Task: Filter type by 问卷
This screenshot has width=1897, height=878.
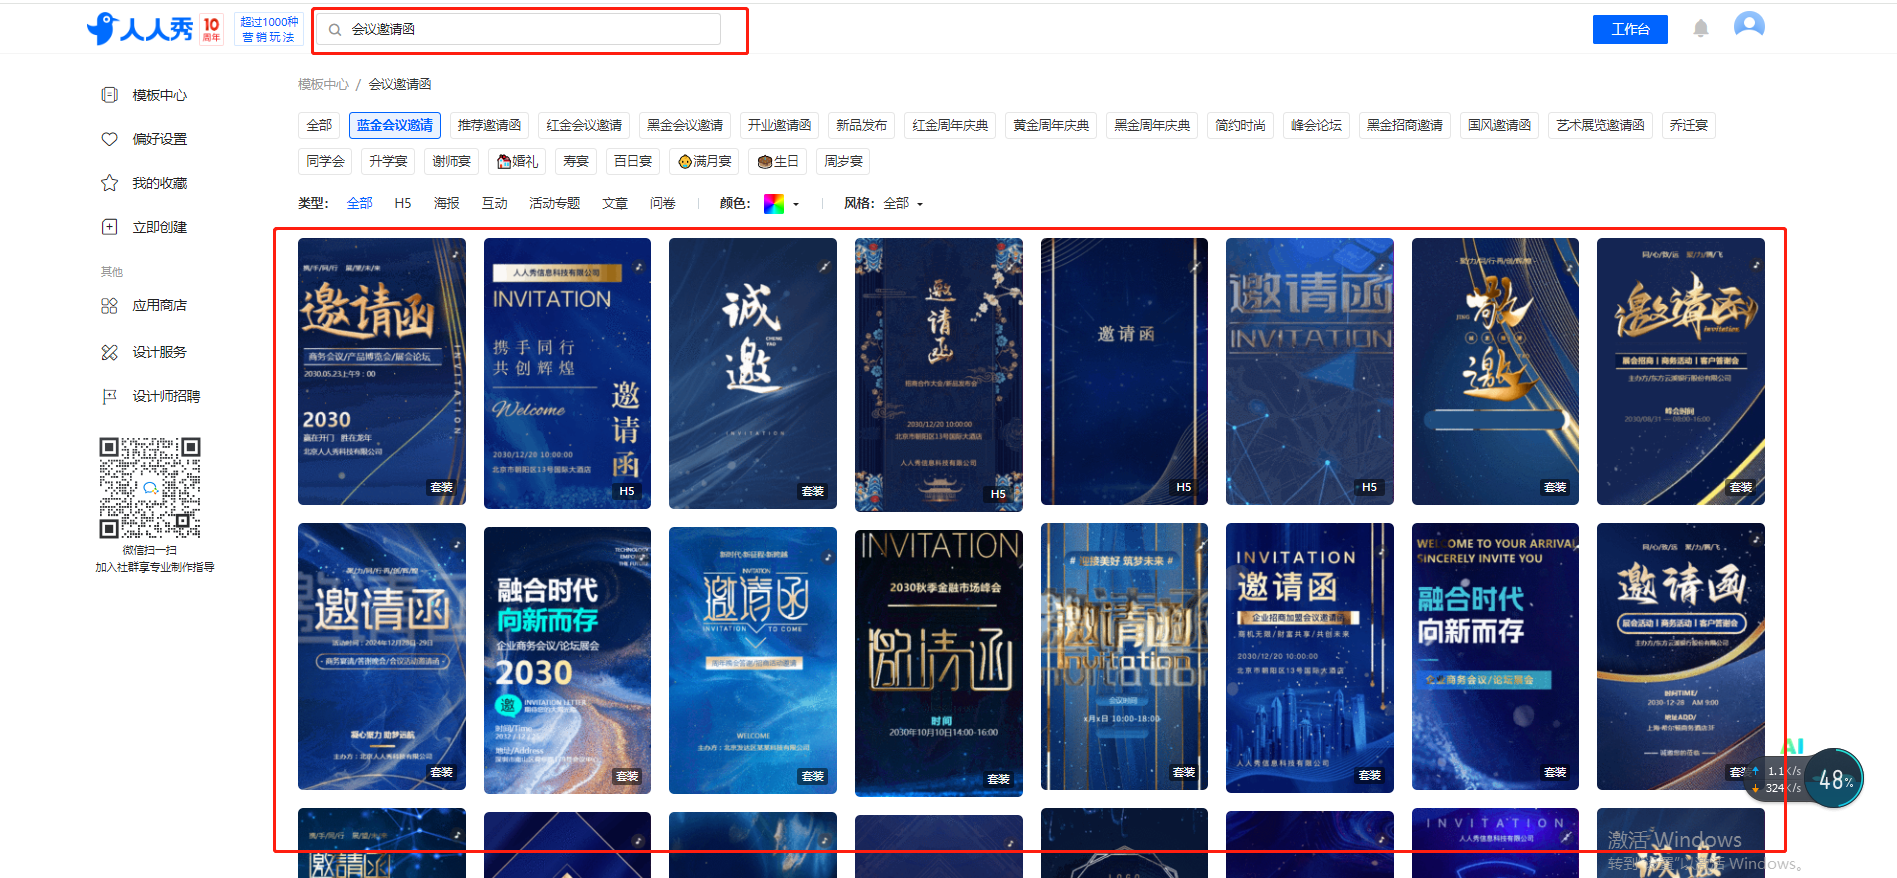Action: pyautogui.click(x=663, y=204)
